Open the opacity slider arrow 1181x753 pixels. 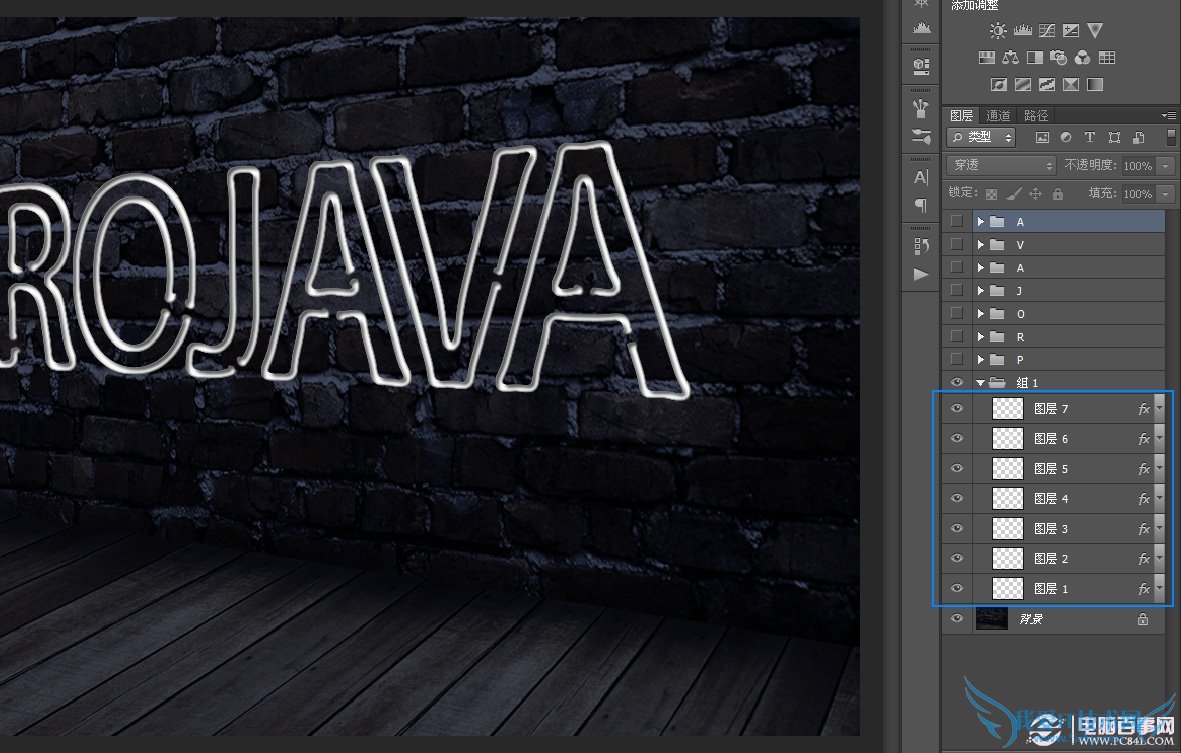tap(1166, 166)
